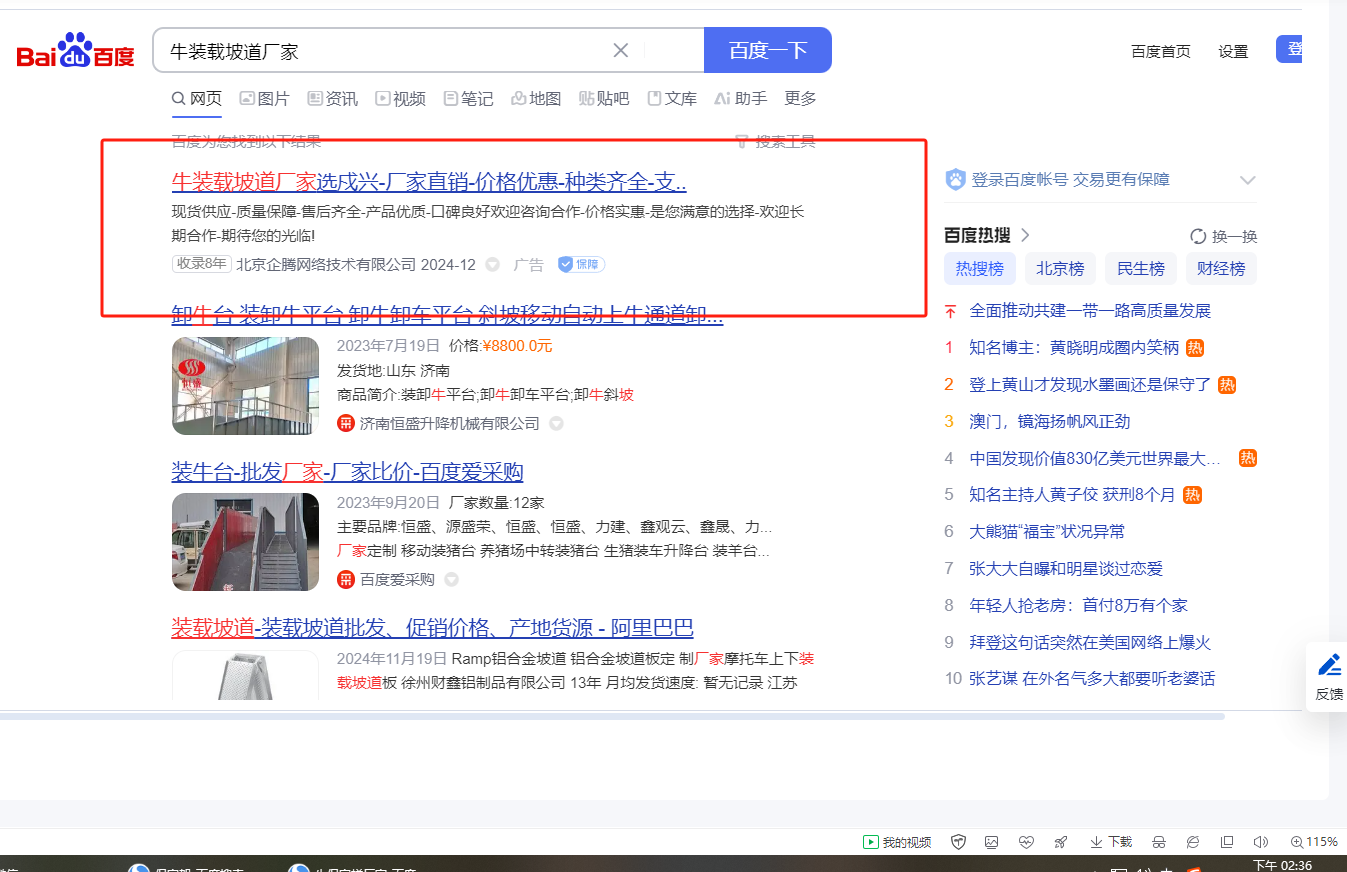Viewport: 1347px width, 872px height.
Task: Click the 换一换 refresh icon
Action: [1198, 237]
